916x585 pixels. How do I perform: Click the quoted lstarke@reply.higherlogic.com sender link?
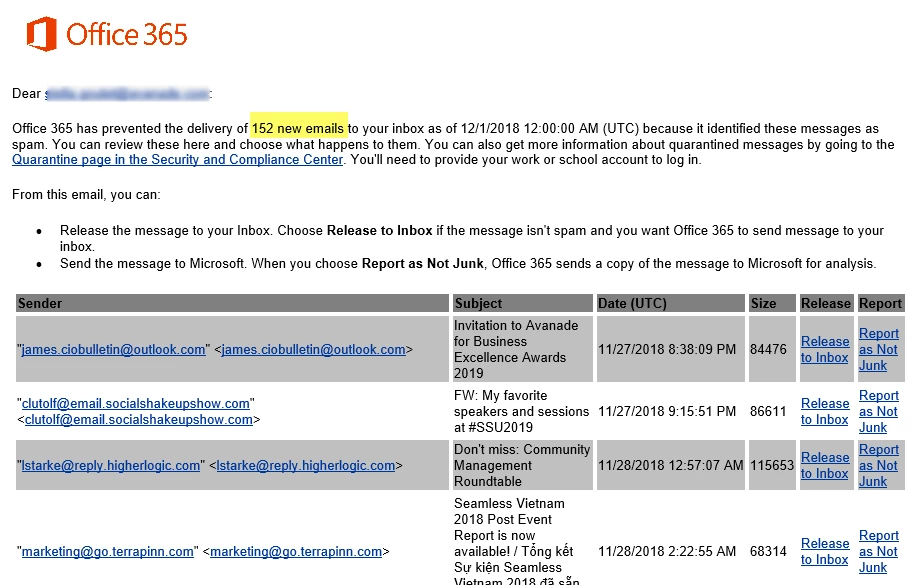pos(111,466)
